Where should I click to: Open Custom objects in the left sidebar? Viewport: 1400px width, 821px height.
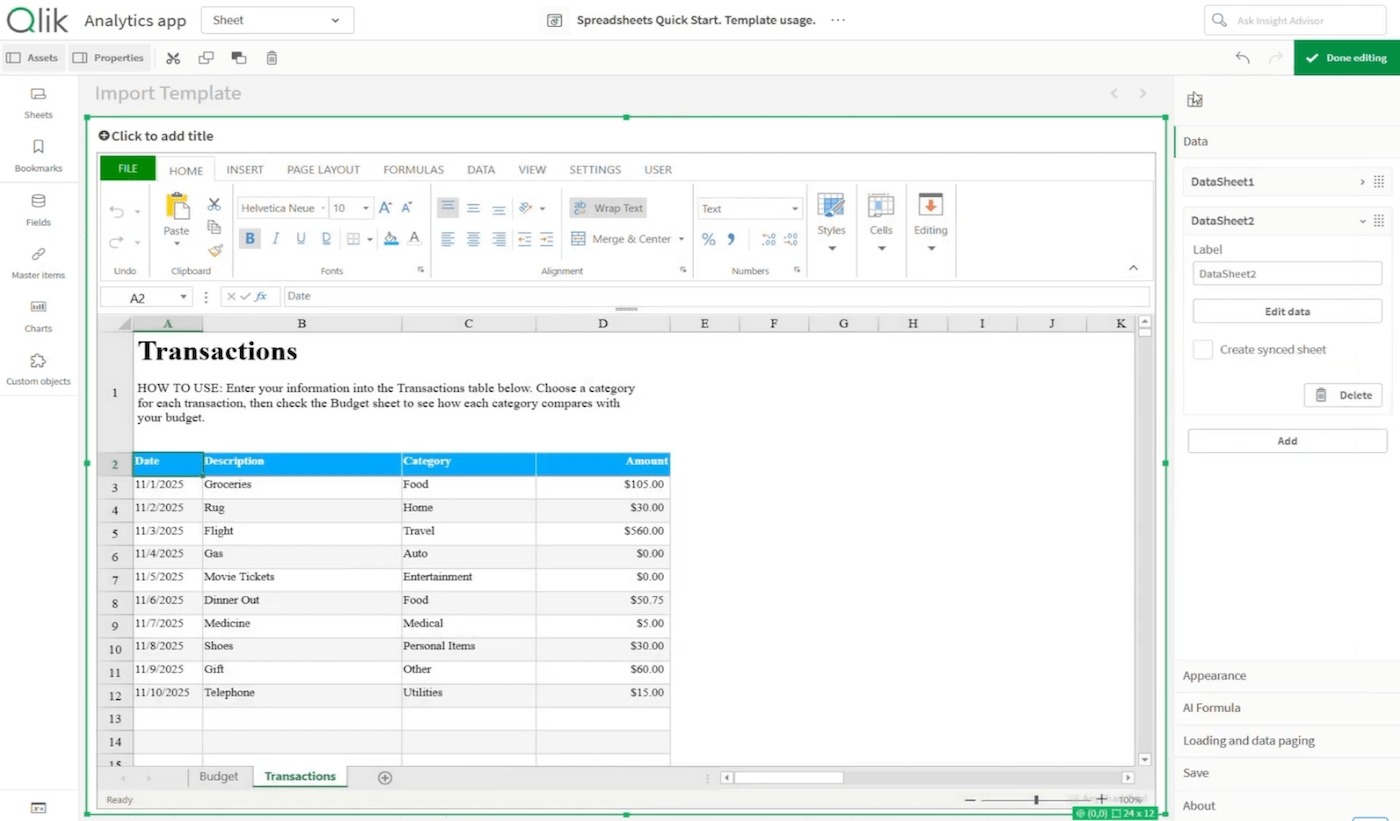pos(38,369)
